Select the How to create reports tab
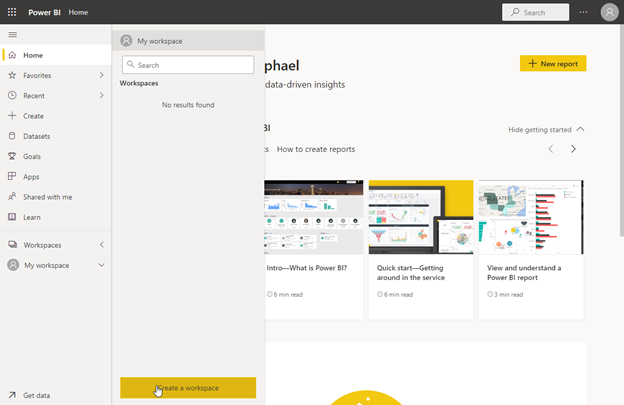 [x=316, y=149]
